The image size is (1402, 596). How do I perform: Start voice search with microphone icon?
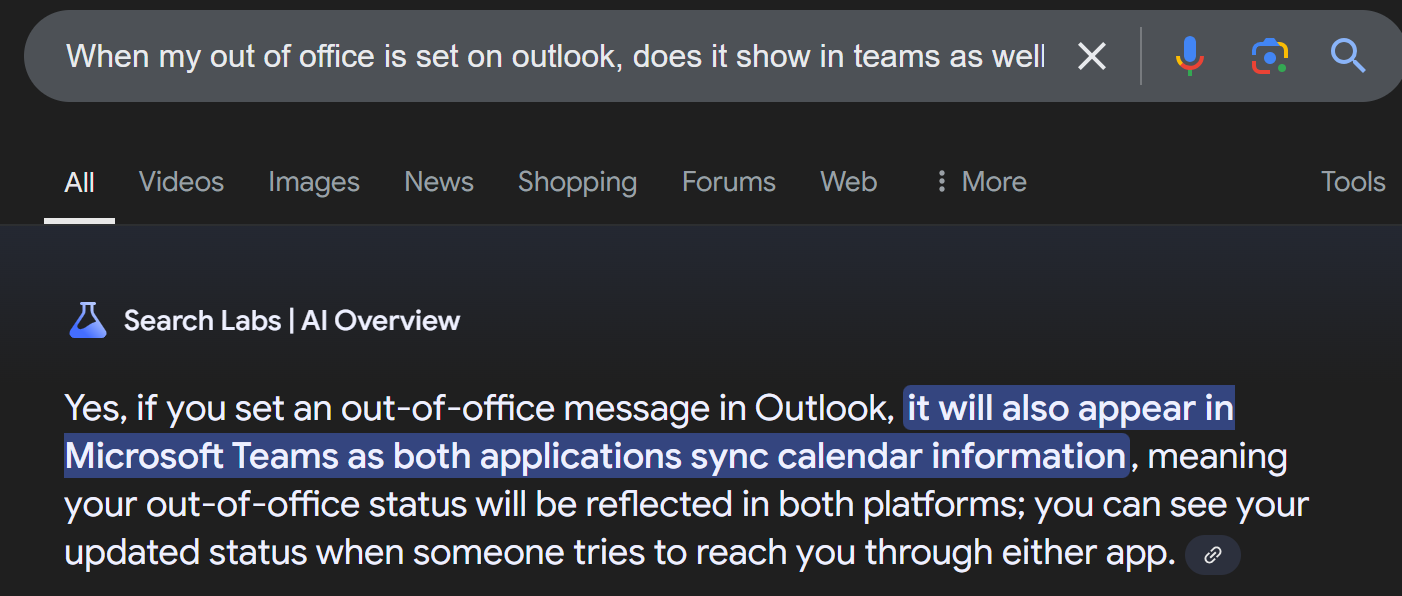click(x=1190, y=57)
